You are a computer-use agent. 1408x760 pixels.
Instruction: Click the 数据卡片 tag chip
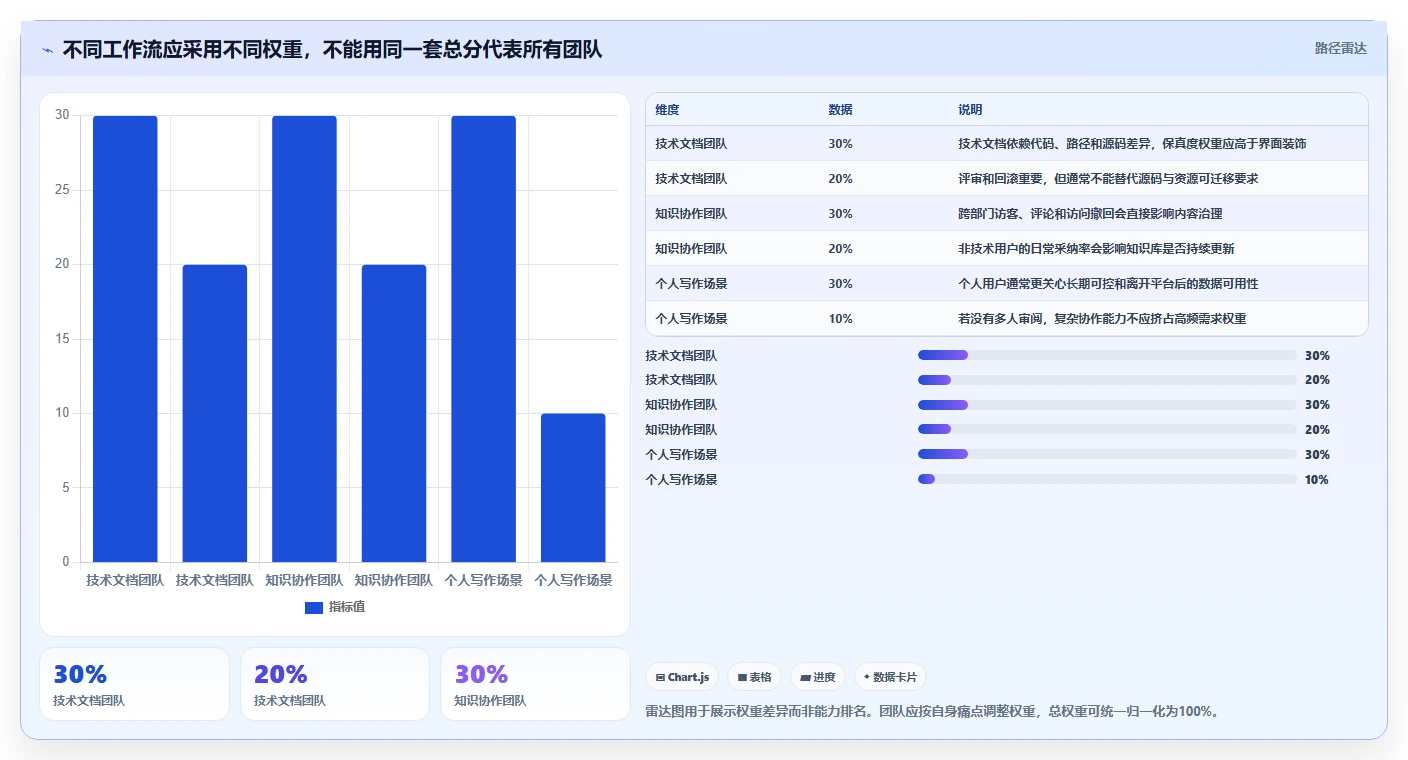(x=890, y=677)
